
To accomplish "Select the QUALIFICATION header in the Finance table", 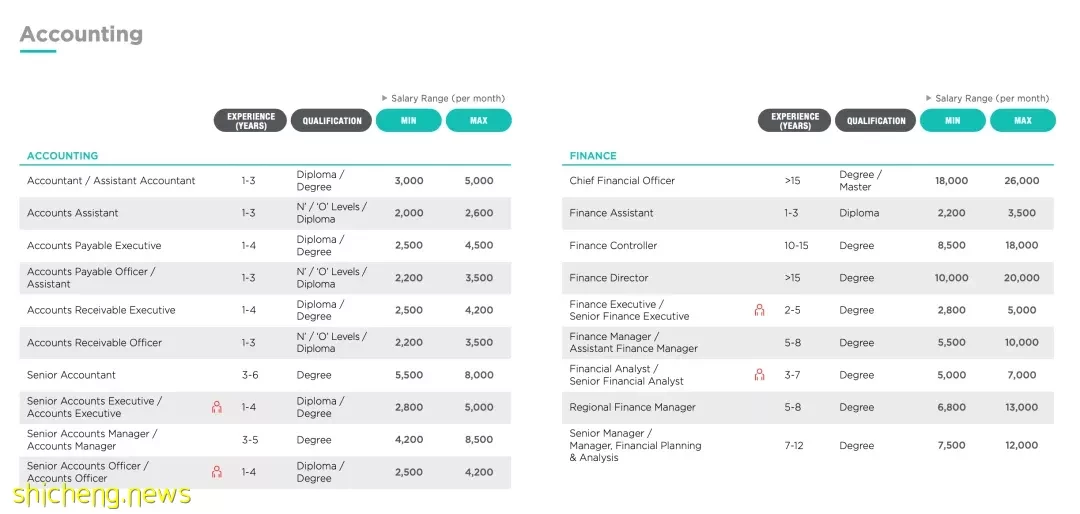I will (876, 121).
